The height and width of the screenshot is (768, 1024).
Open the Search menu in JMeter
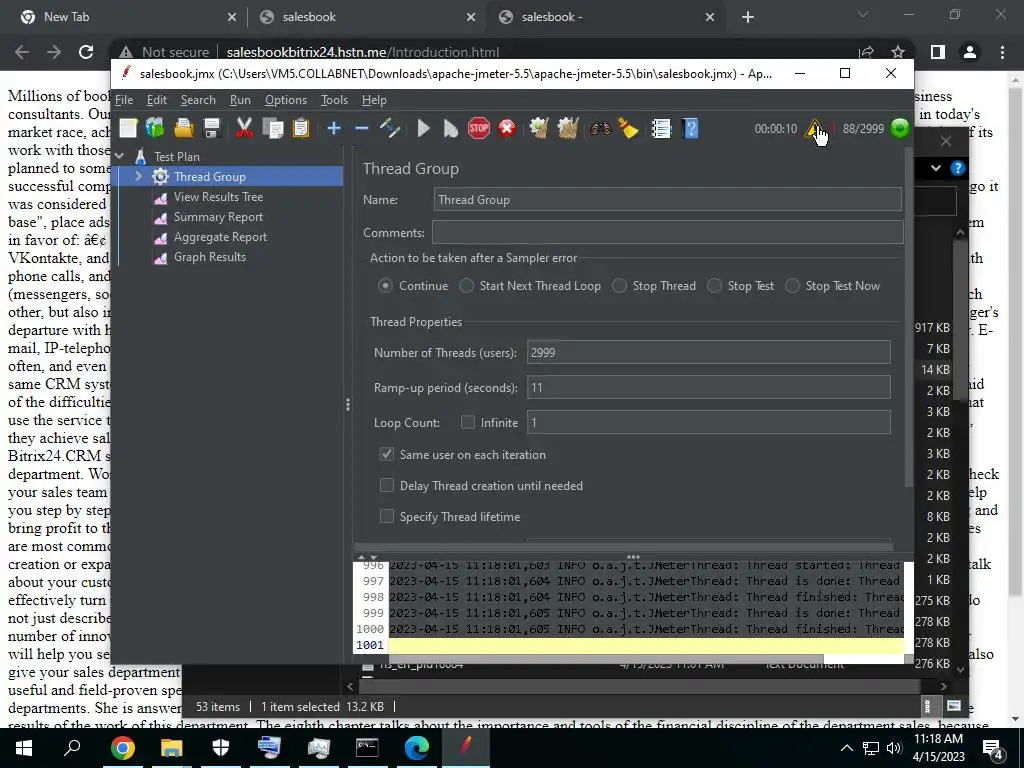pyautogui.click(x=198, y=100)
